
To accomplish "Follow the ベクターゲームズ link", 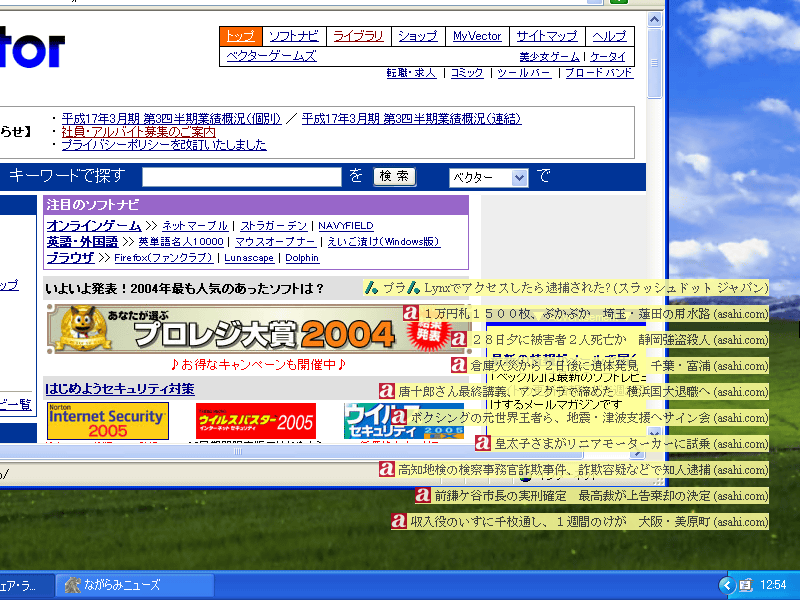I will click(271, 56).
